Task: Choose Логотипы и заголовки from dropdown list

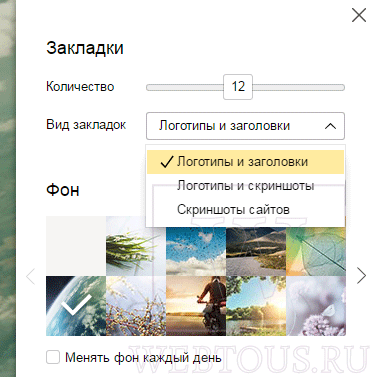Action: (x=245, y=162)
